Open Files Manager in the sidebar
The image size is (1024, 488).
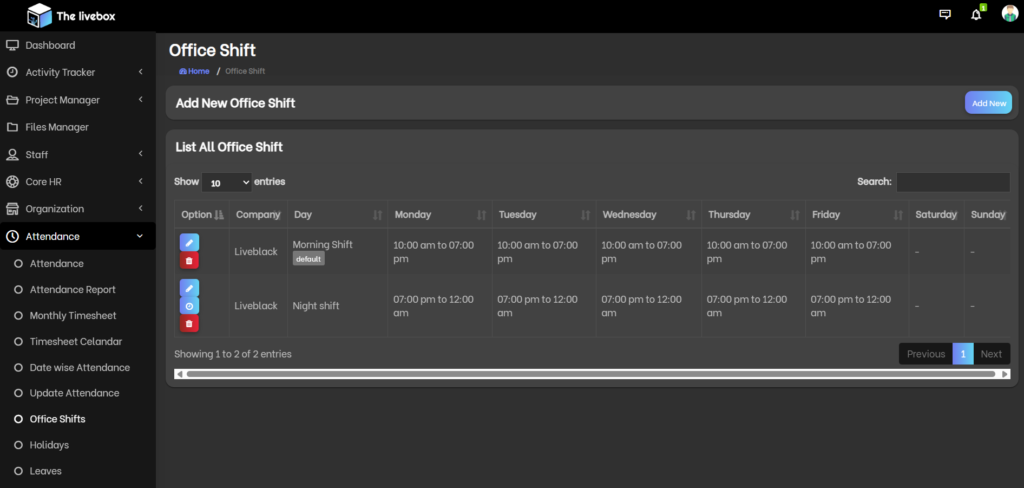(x=57, y=127)
